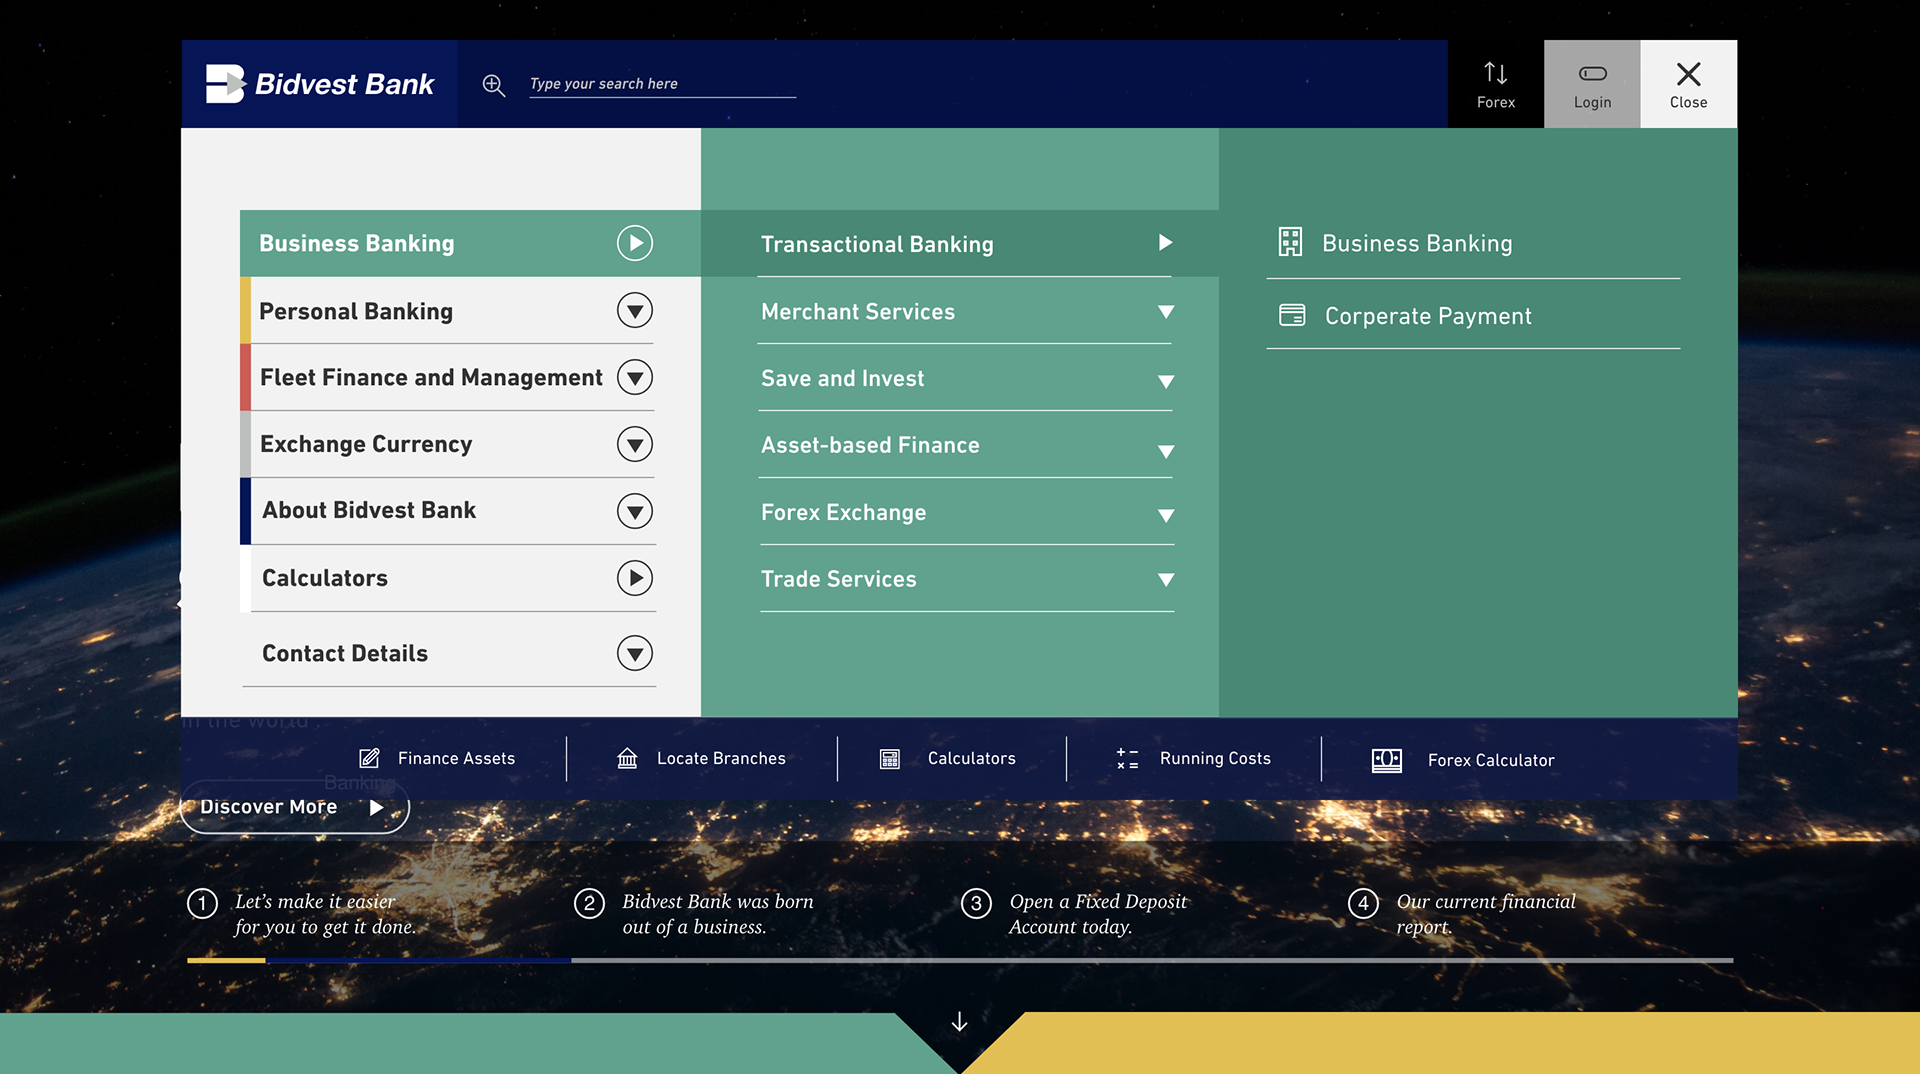1920x1074 pixels.
Task: Go to slide 4 'Our current financial report'
Action: [1463, 914]
